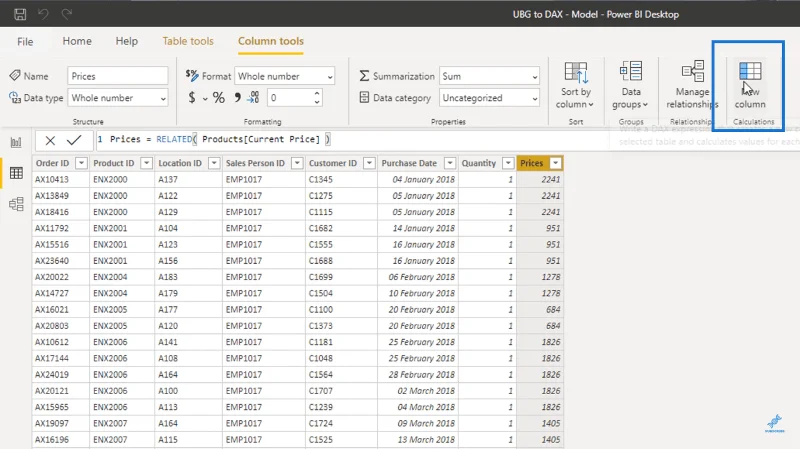Click the Redo arrow icon

[67, 14]
